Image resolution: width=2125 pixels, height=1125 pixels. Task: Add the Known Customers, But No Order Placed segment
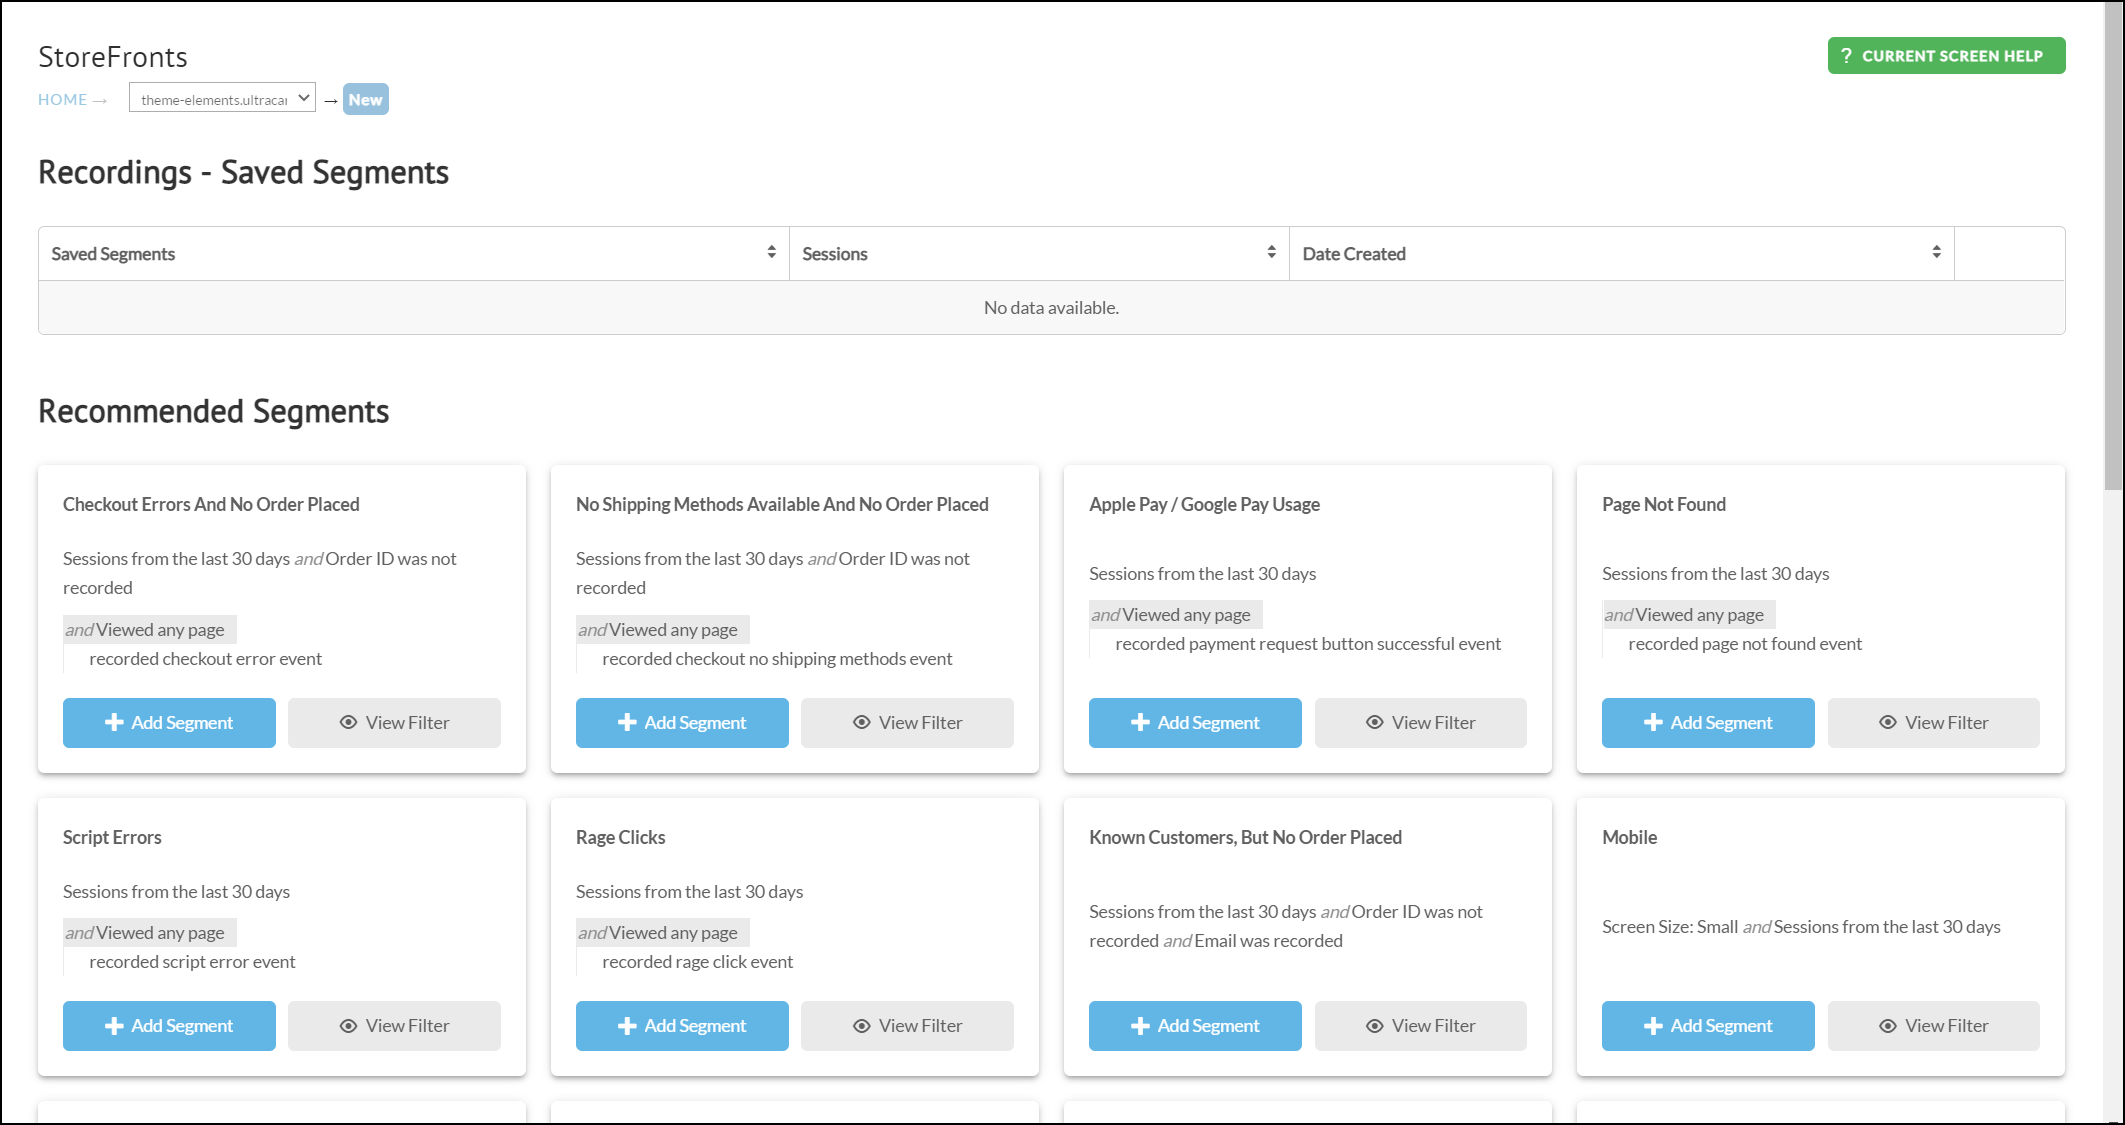tap(1195, 1026)
